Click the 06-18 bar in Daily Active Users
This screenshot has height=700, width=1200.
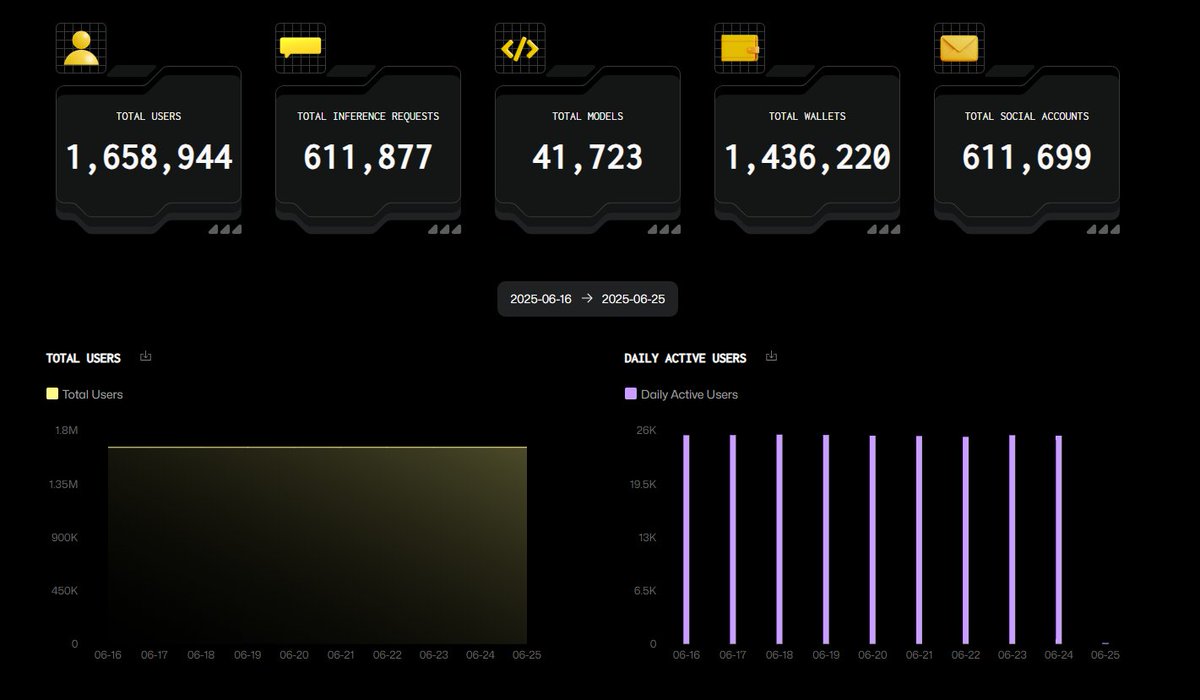pyautogui.click(x=780, y=539)
